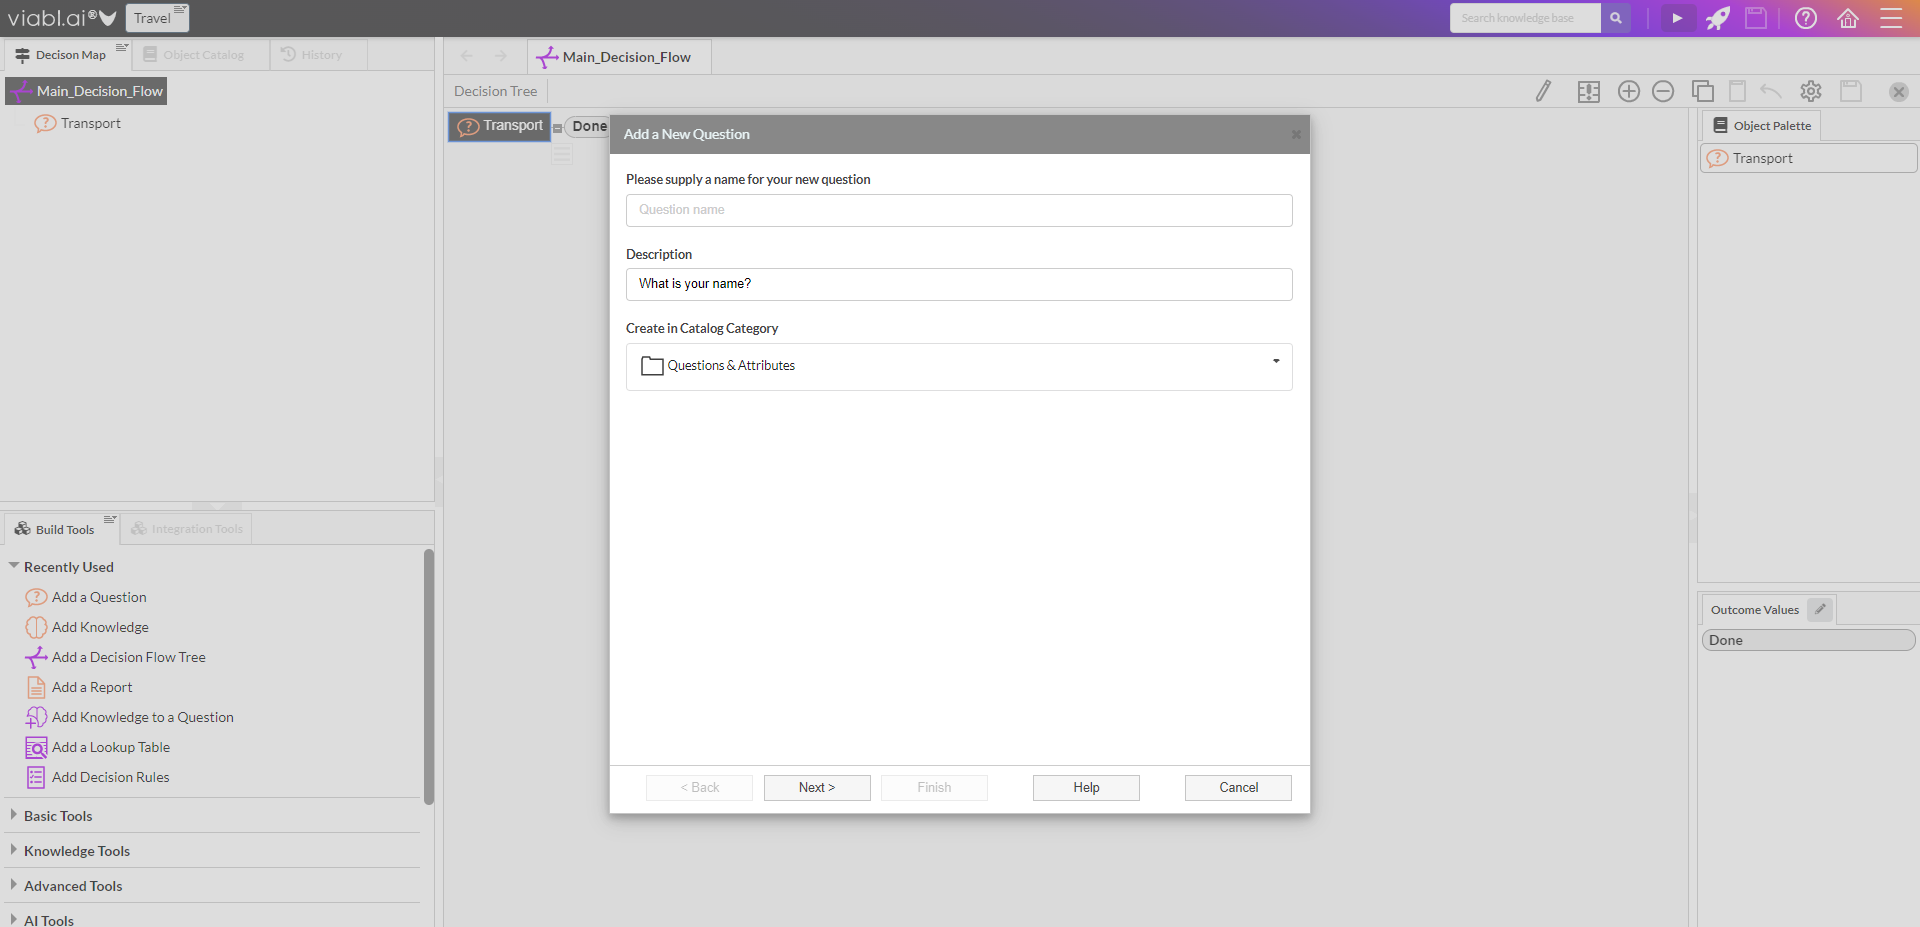Click the Question name input field

click(x=959, y=210)
